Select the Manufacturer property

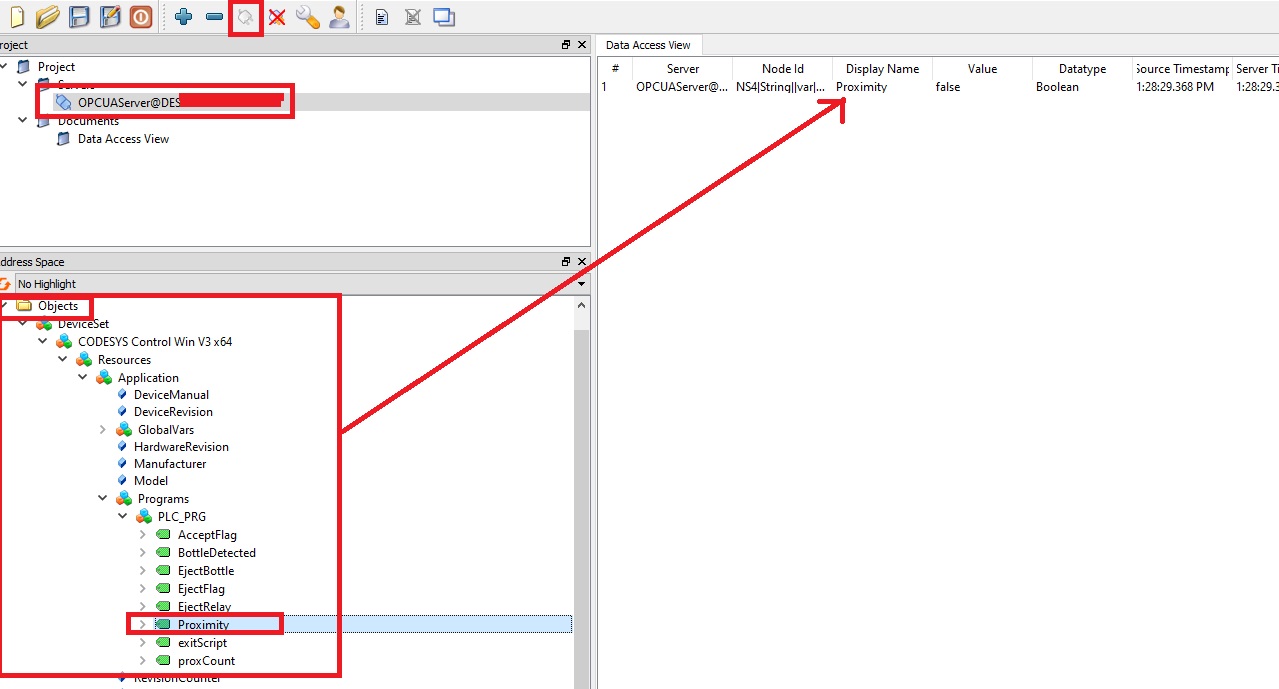tap(170, 464)
